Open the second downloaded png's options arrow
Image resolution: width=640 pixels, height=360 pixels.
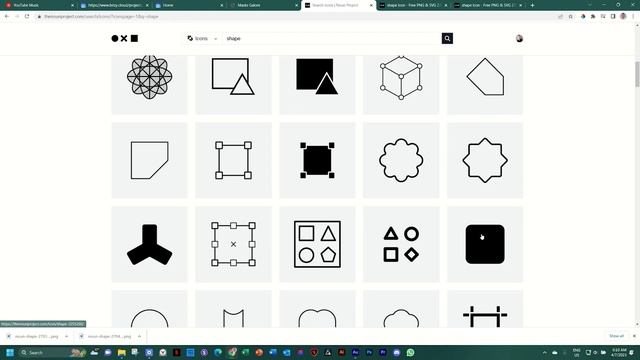(x=139, y=336)
